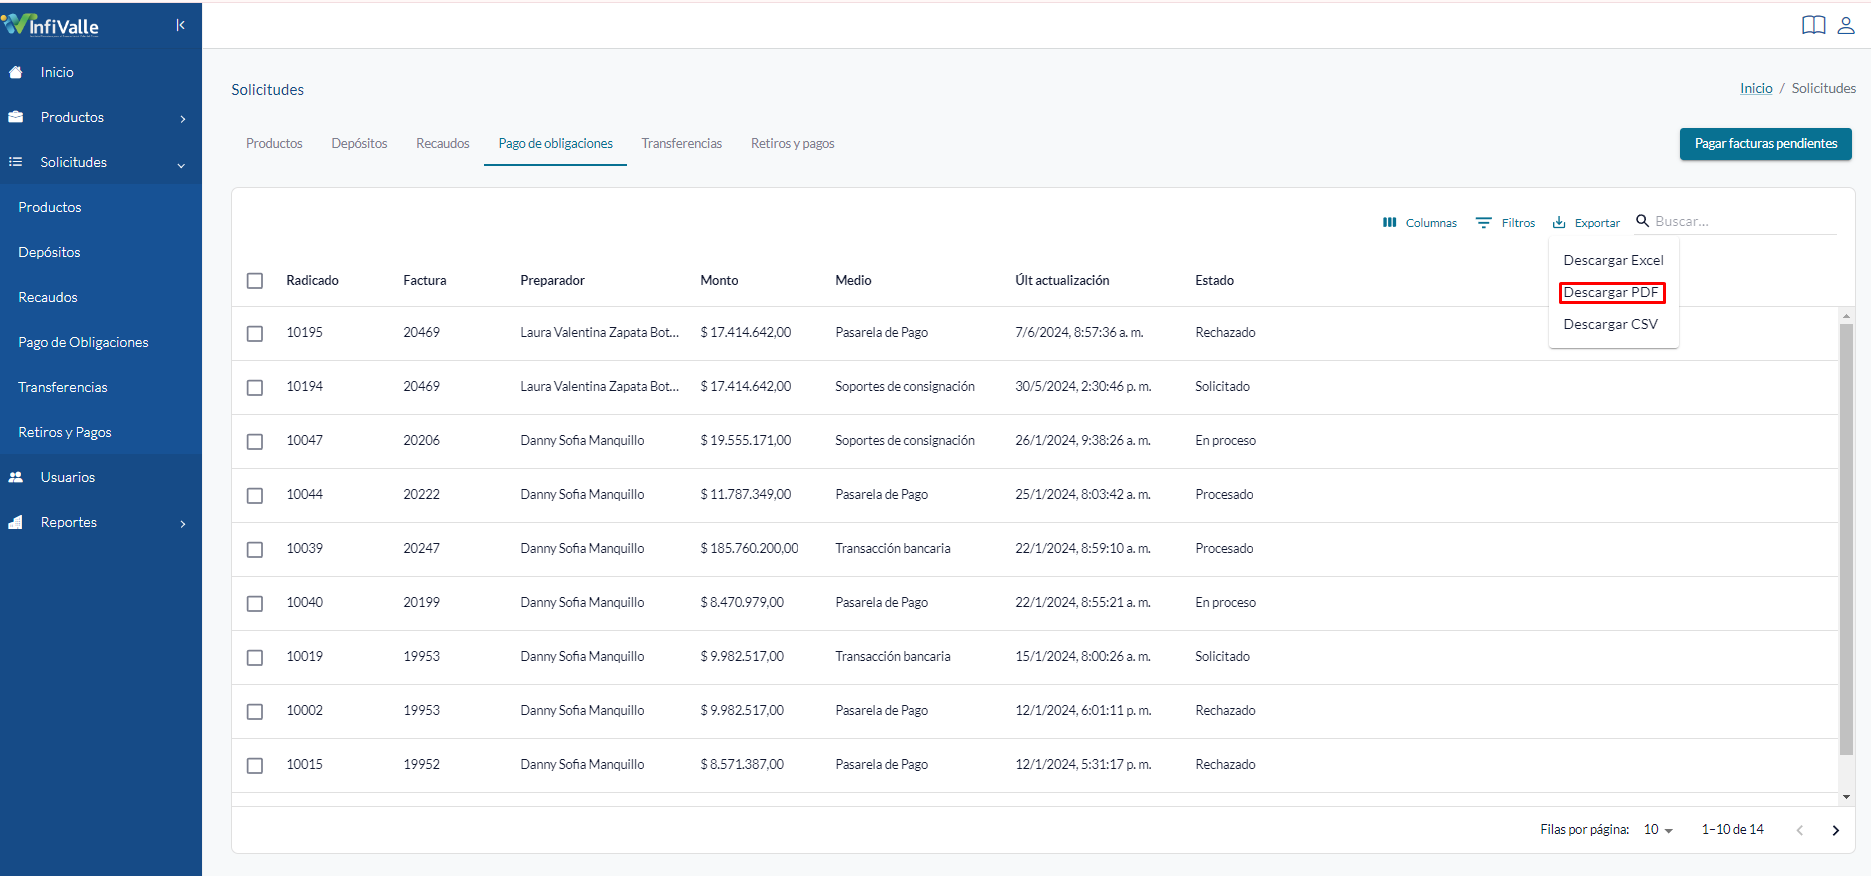Sort by the Monto column header
Viewport: 1871px width, 876px height.
click(719, 281)
